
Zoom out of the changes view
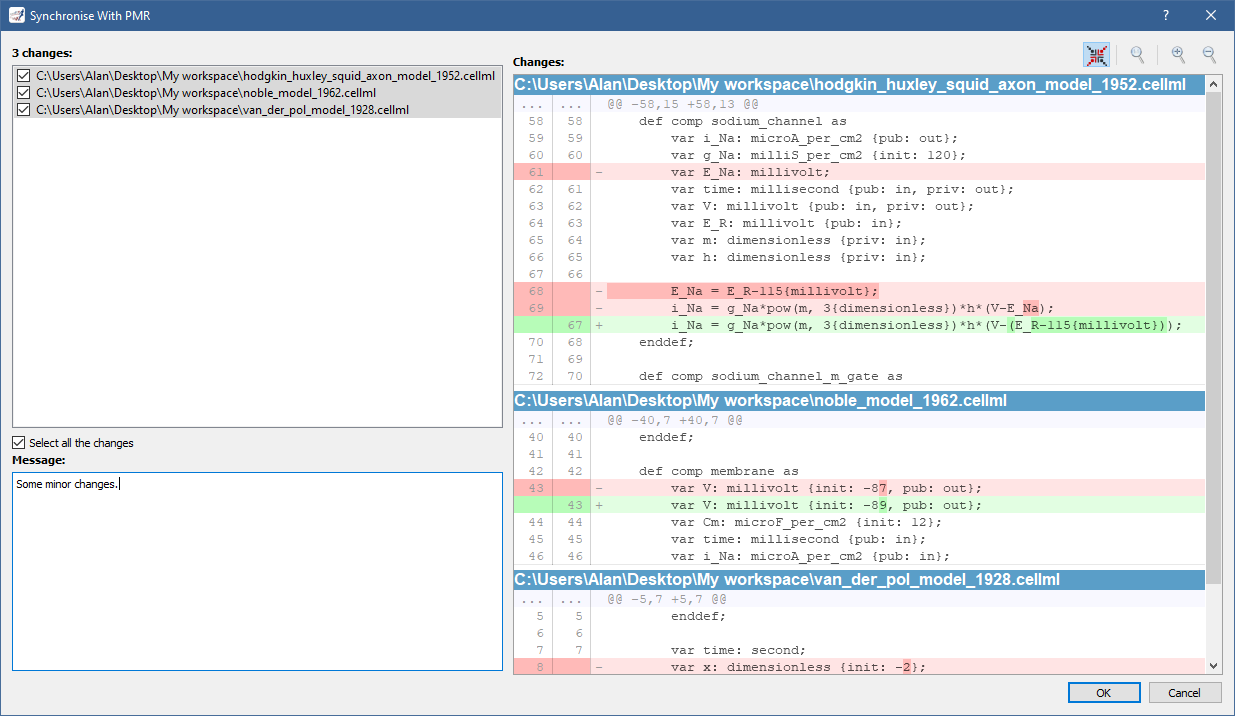pos(1209,56)
